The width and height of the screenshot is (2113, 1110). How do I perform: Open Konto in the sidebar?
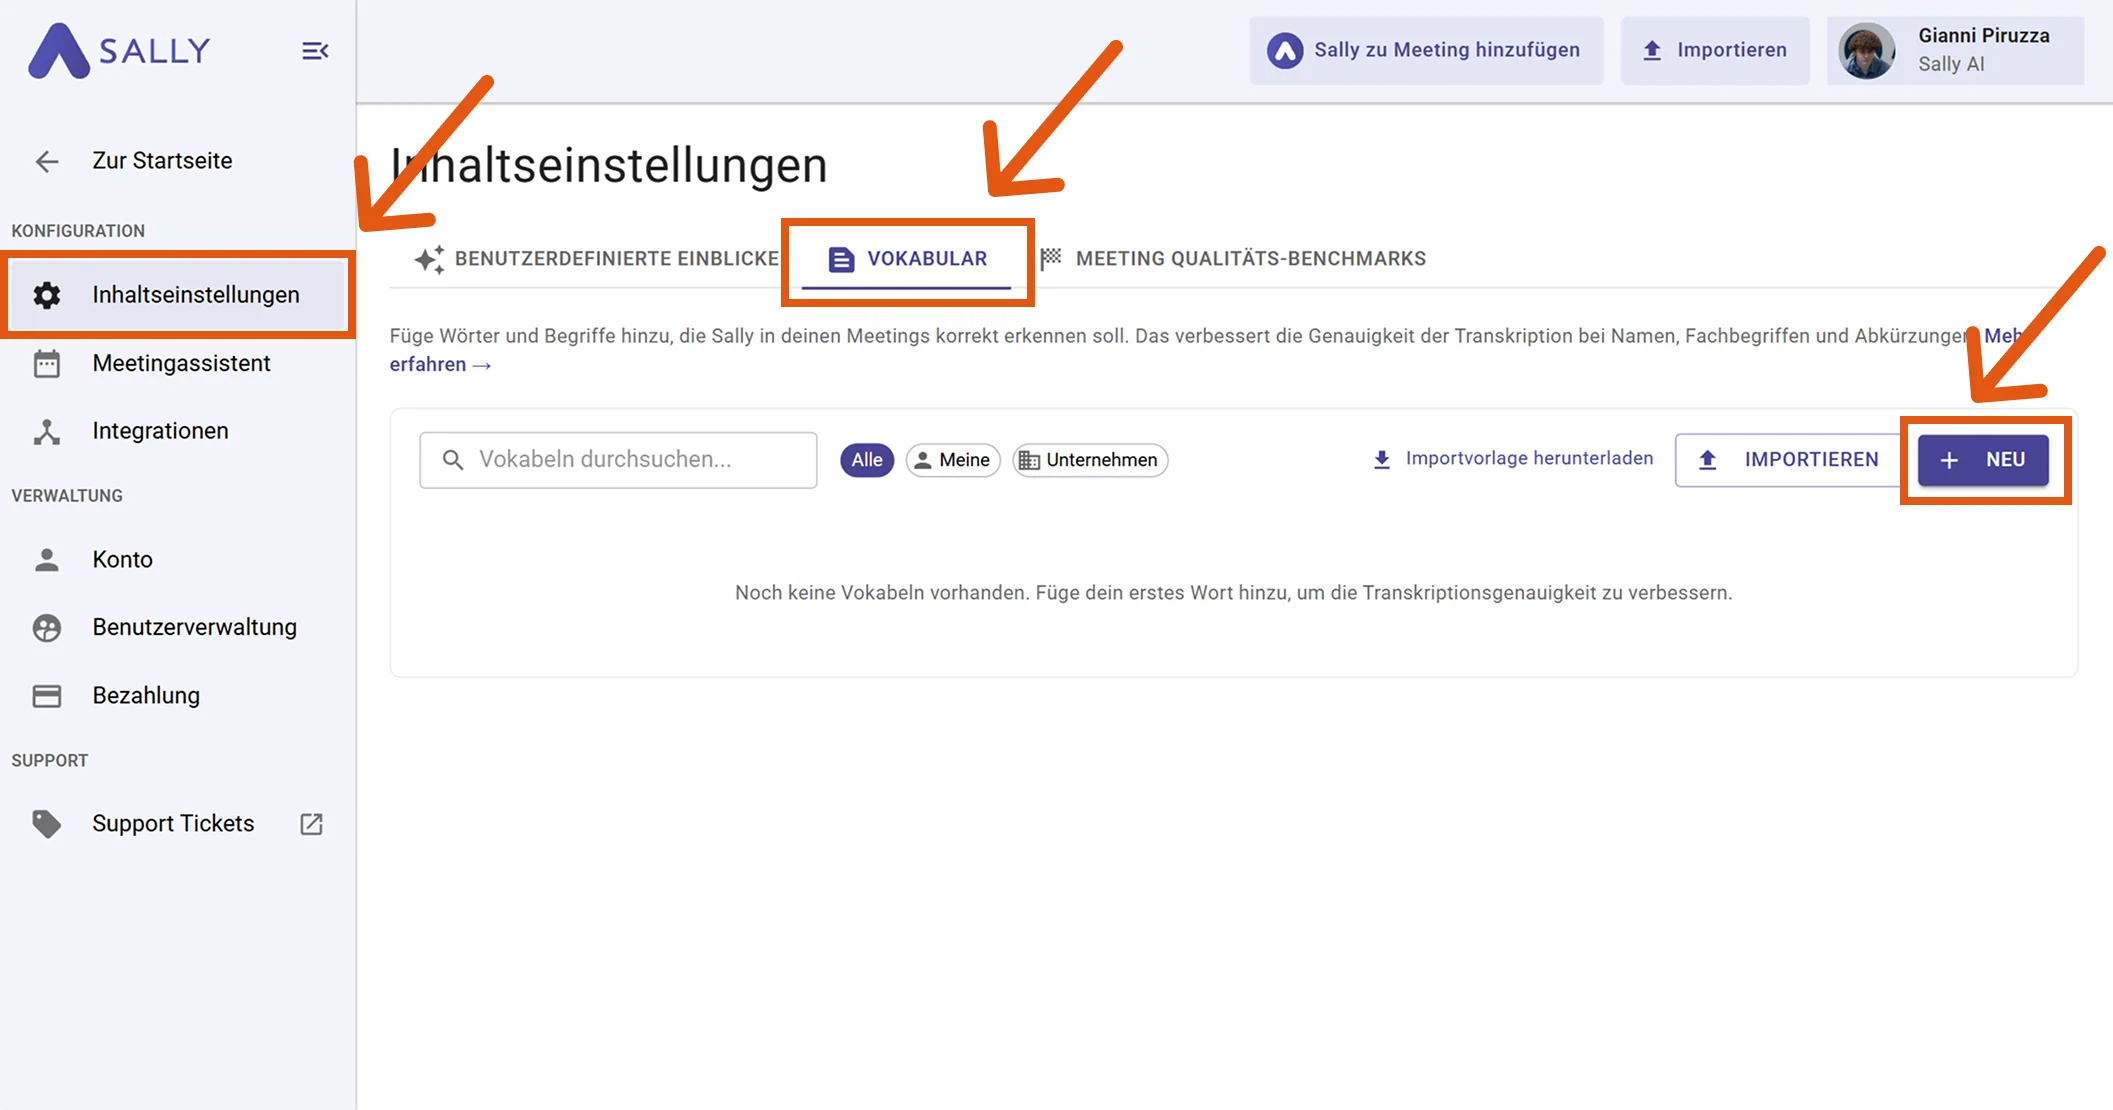pyautogui.click(x=178, y=559)
